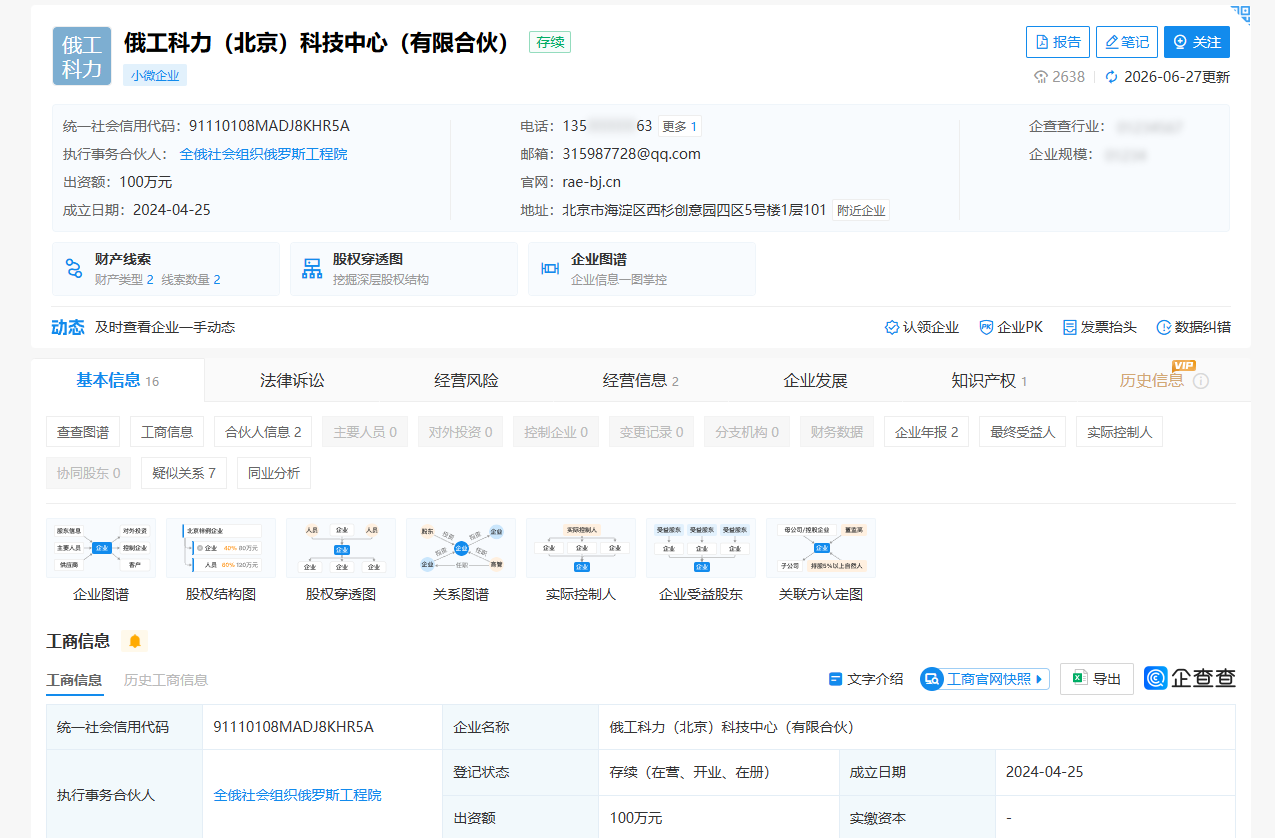Screen dimensions: 1275x838
Task: Click the refresh icon next to update date
Action: tap(1111, 77)
